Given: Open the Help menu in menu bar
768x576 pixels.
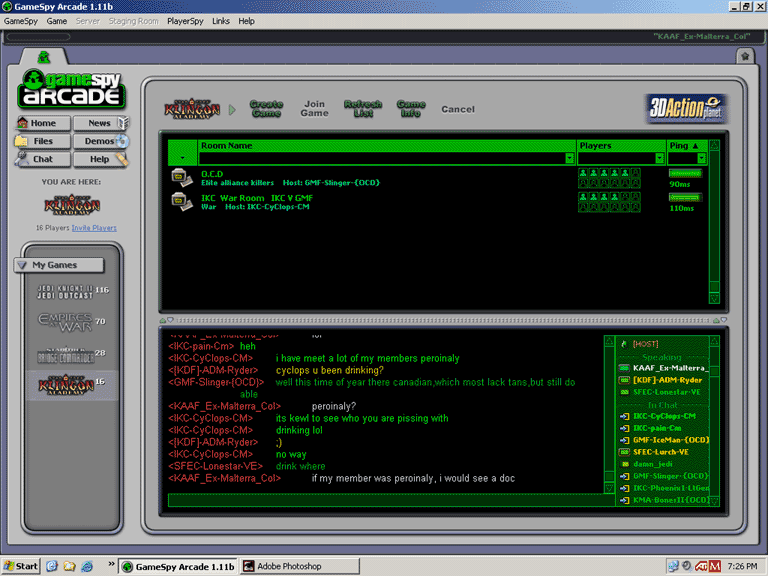Looking at the screenshot, I should (x=246, y=21).
